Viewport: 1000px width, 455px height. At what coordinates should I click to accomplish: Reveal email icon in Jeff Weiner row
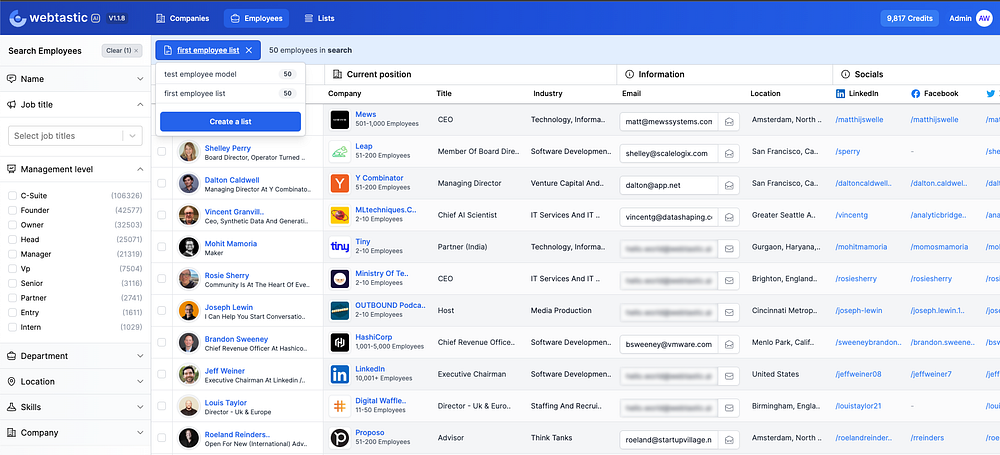pos(729,377)
